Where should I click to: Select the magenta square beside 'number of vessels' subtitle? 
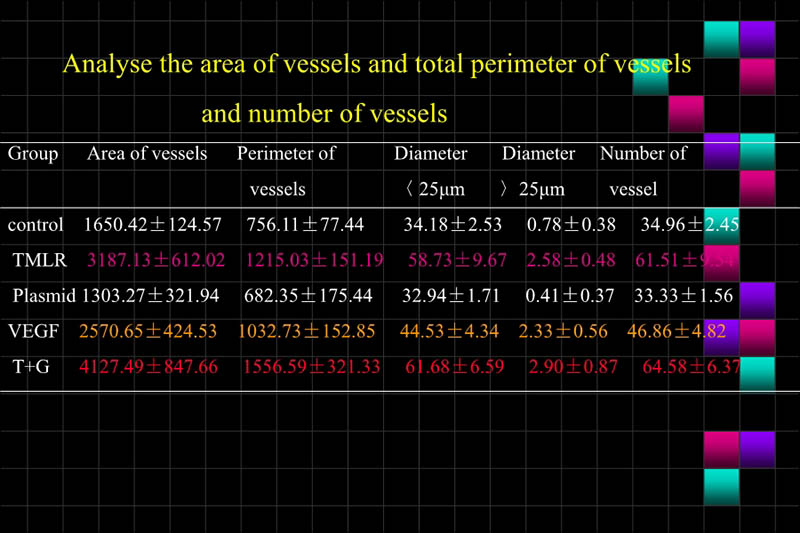[686, 113]
